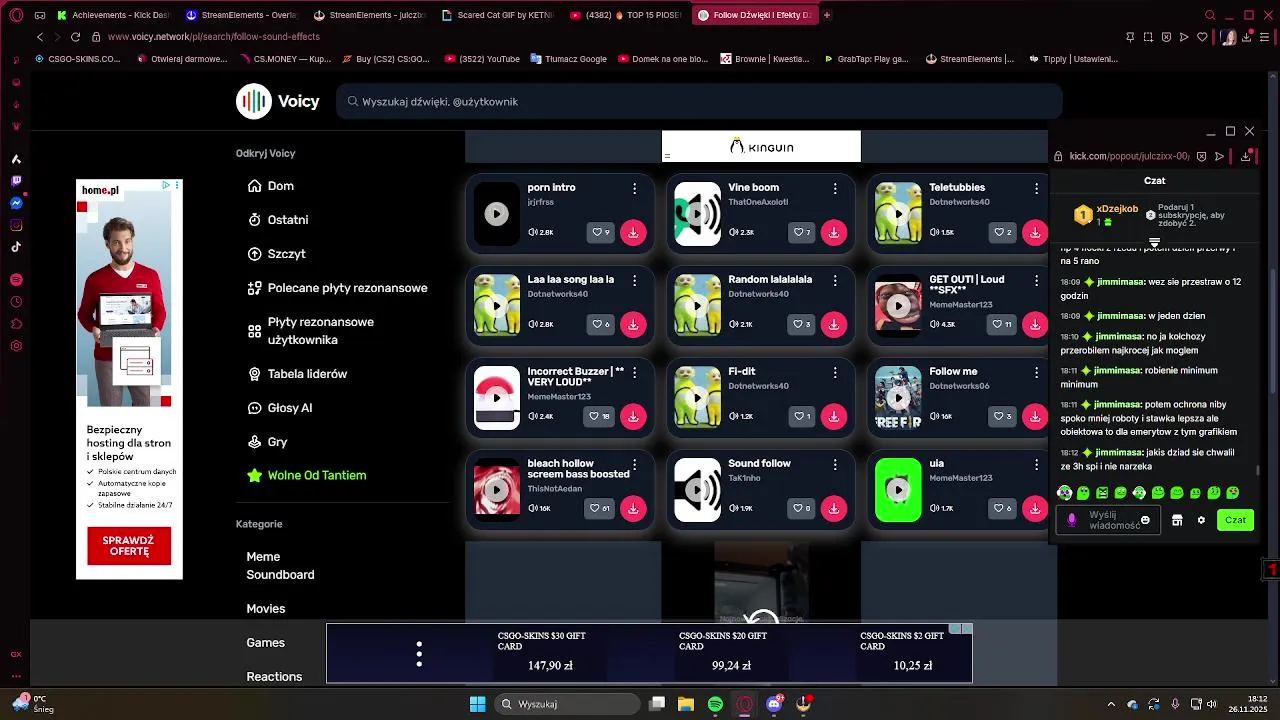The height and width of the screenshot is (720, 1280).
Task: Open options menu for 'Fi-dit'
Action: [x=835, y=372]
